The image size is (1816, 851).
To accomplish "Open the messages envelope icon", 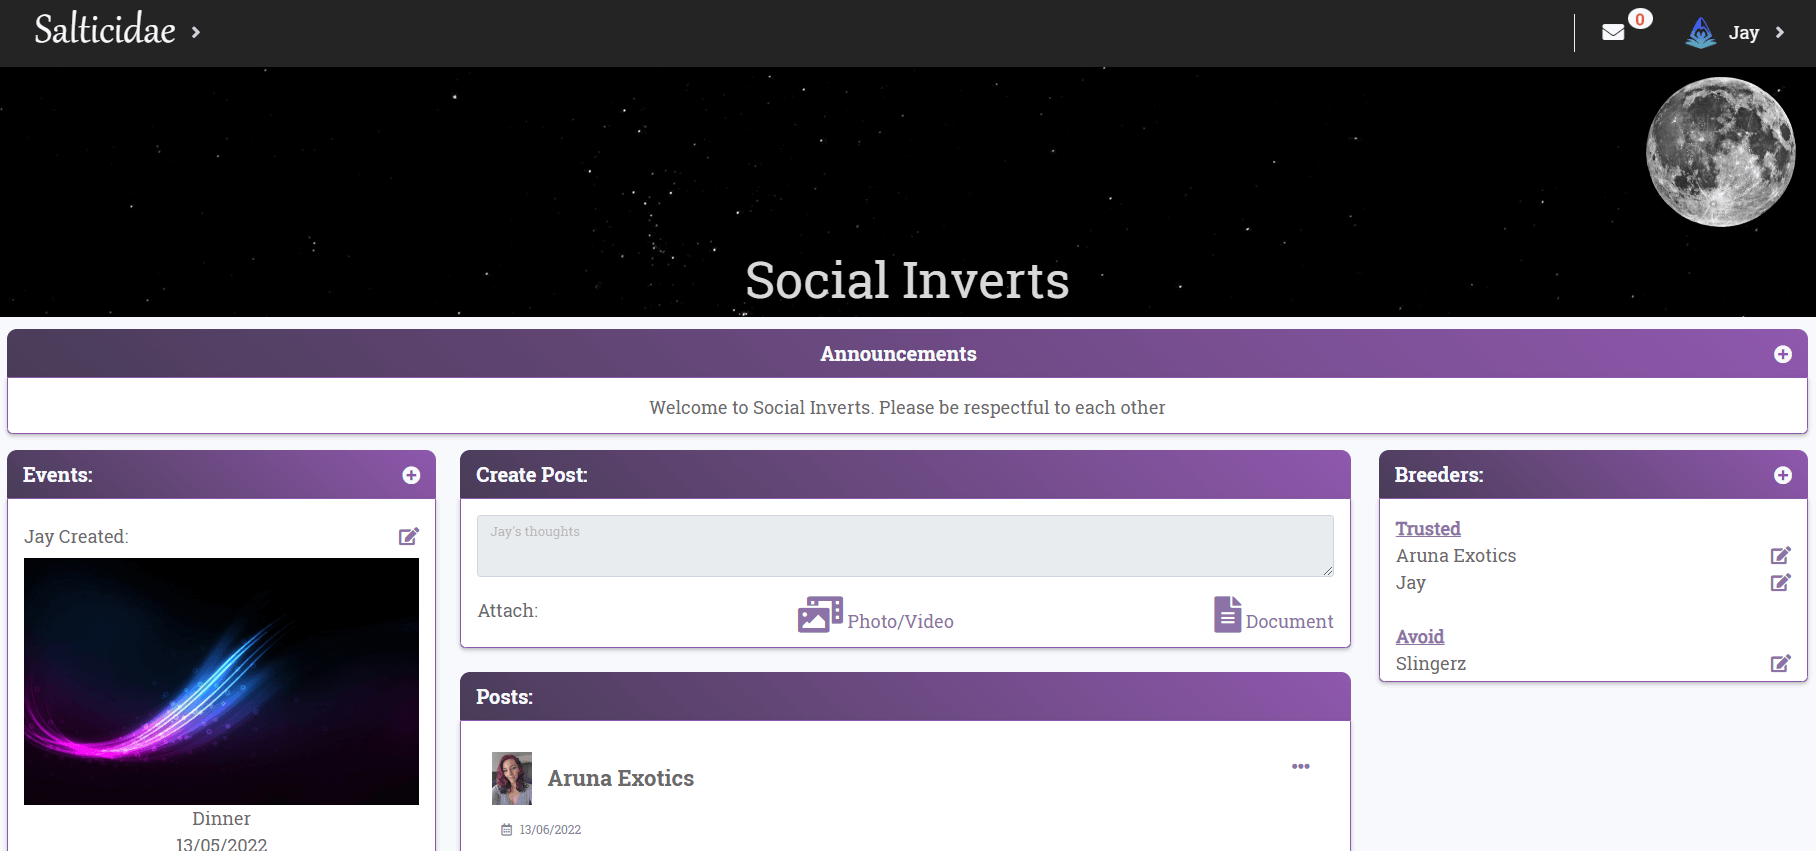I will pos(1611,31).
